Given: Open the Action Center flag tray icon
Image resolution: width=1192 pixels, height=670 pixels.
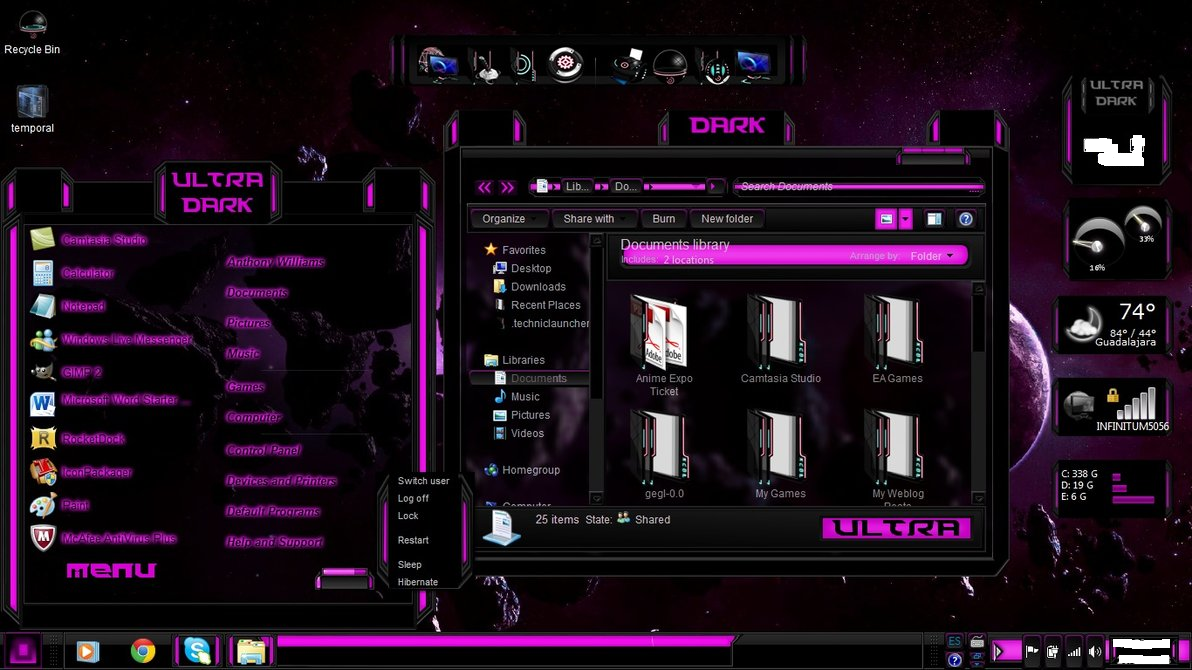Looking at the screenshot, I should (x=1032, y=651).
